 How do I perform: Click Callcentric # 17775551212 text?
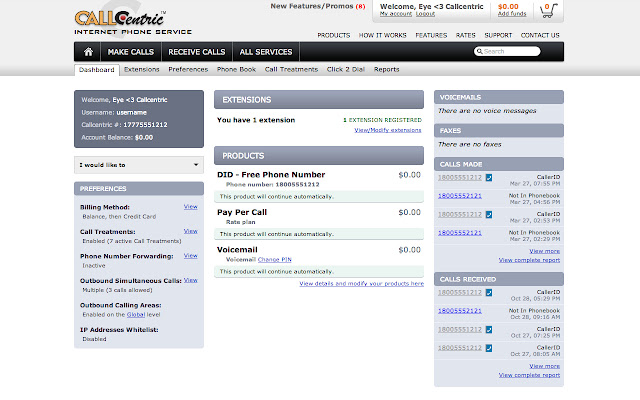click(124, 125)
